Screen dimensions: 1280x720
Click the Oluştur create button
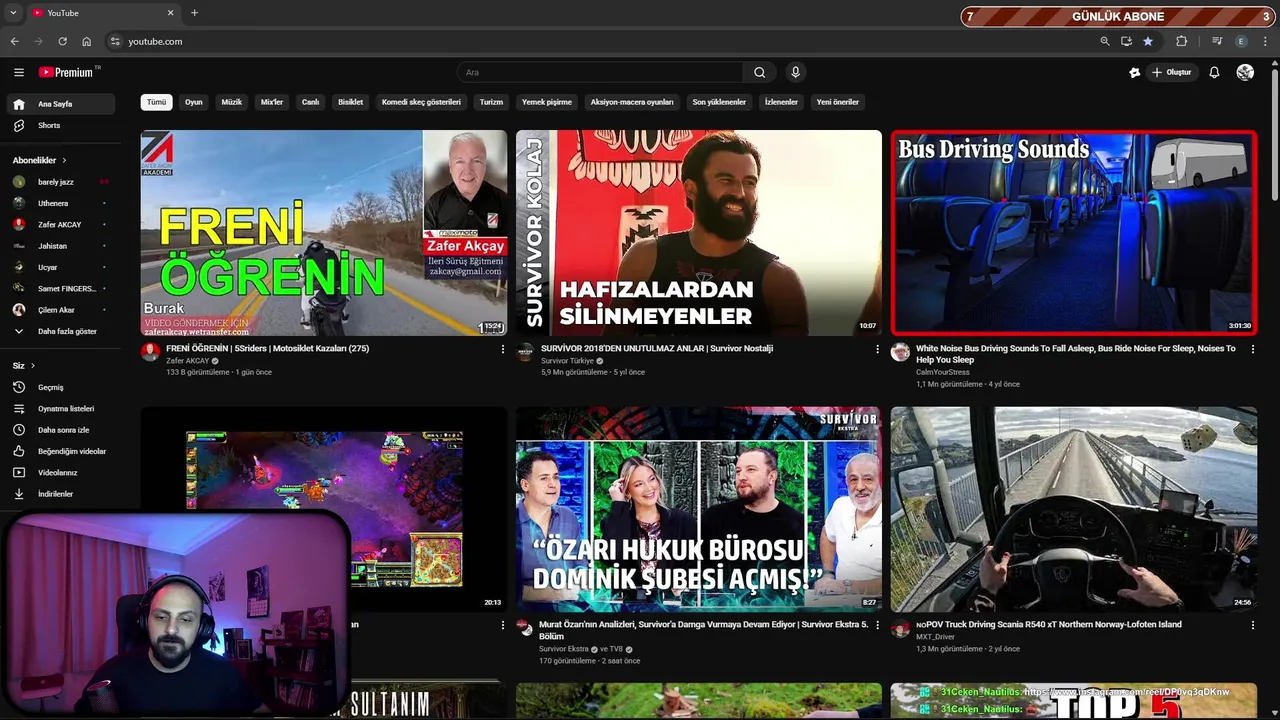[x=1172, y=72]
